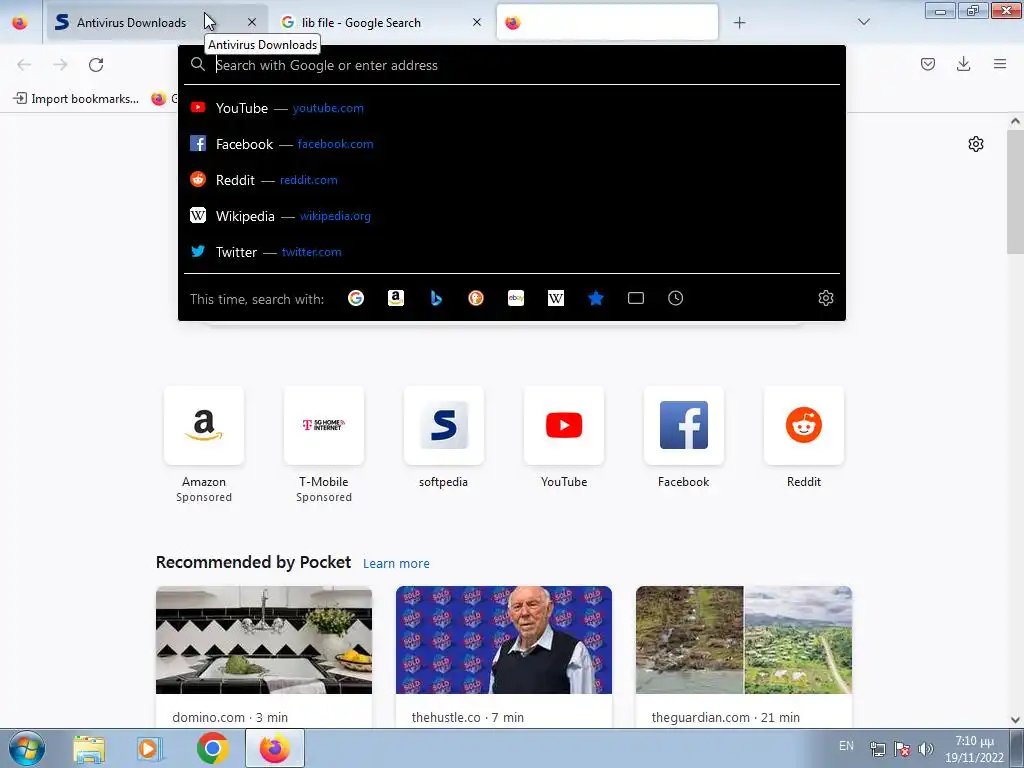The width and height of the screenshot is (1024, 768).
Task: Launch Windows Media Player from taskbar
Action: click(150, 748)
